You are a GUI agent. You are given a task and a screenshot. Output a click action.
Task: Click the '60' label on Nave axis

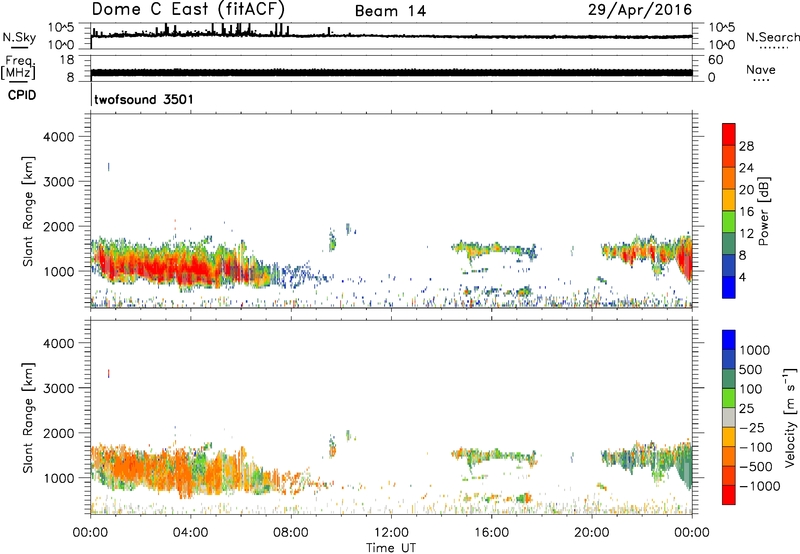coord(715,60)
